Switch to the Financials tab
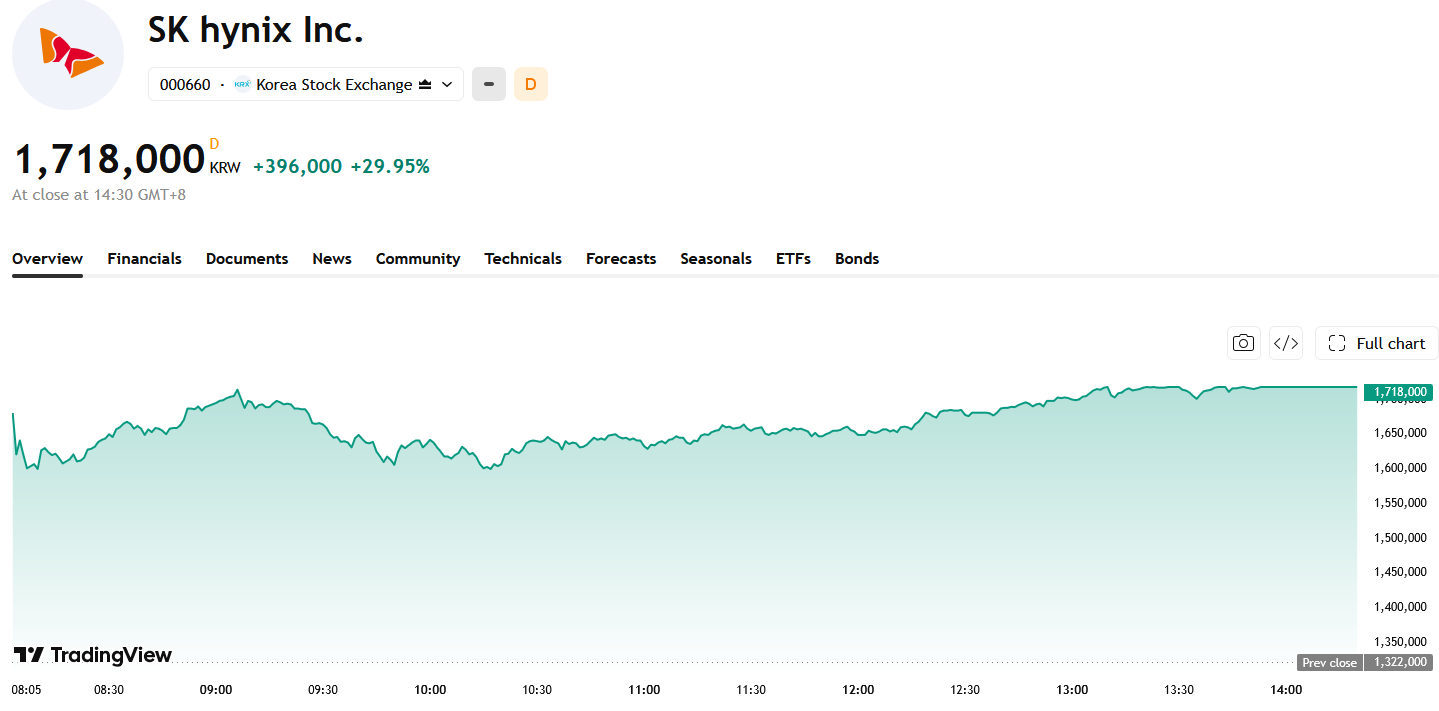1439x711 pixels. point(145,259)
